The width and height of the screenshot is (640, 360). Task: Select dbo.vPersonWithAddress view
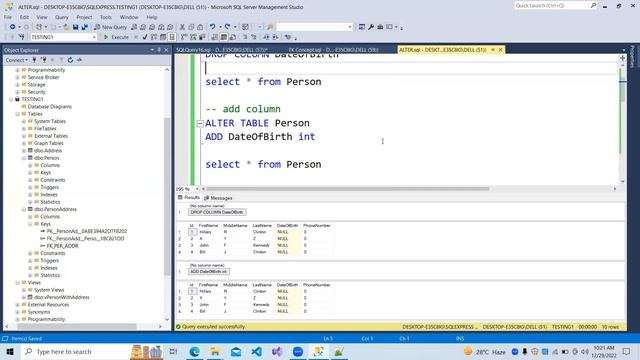click(x=62, y=298)
